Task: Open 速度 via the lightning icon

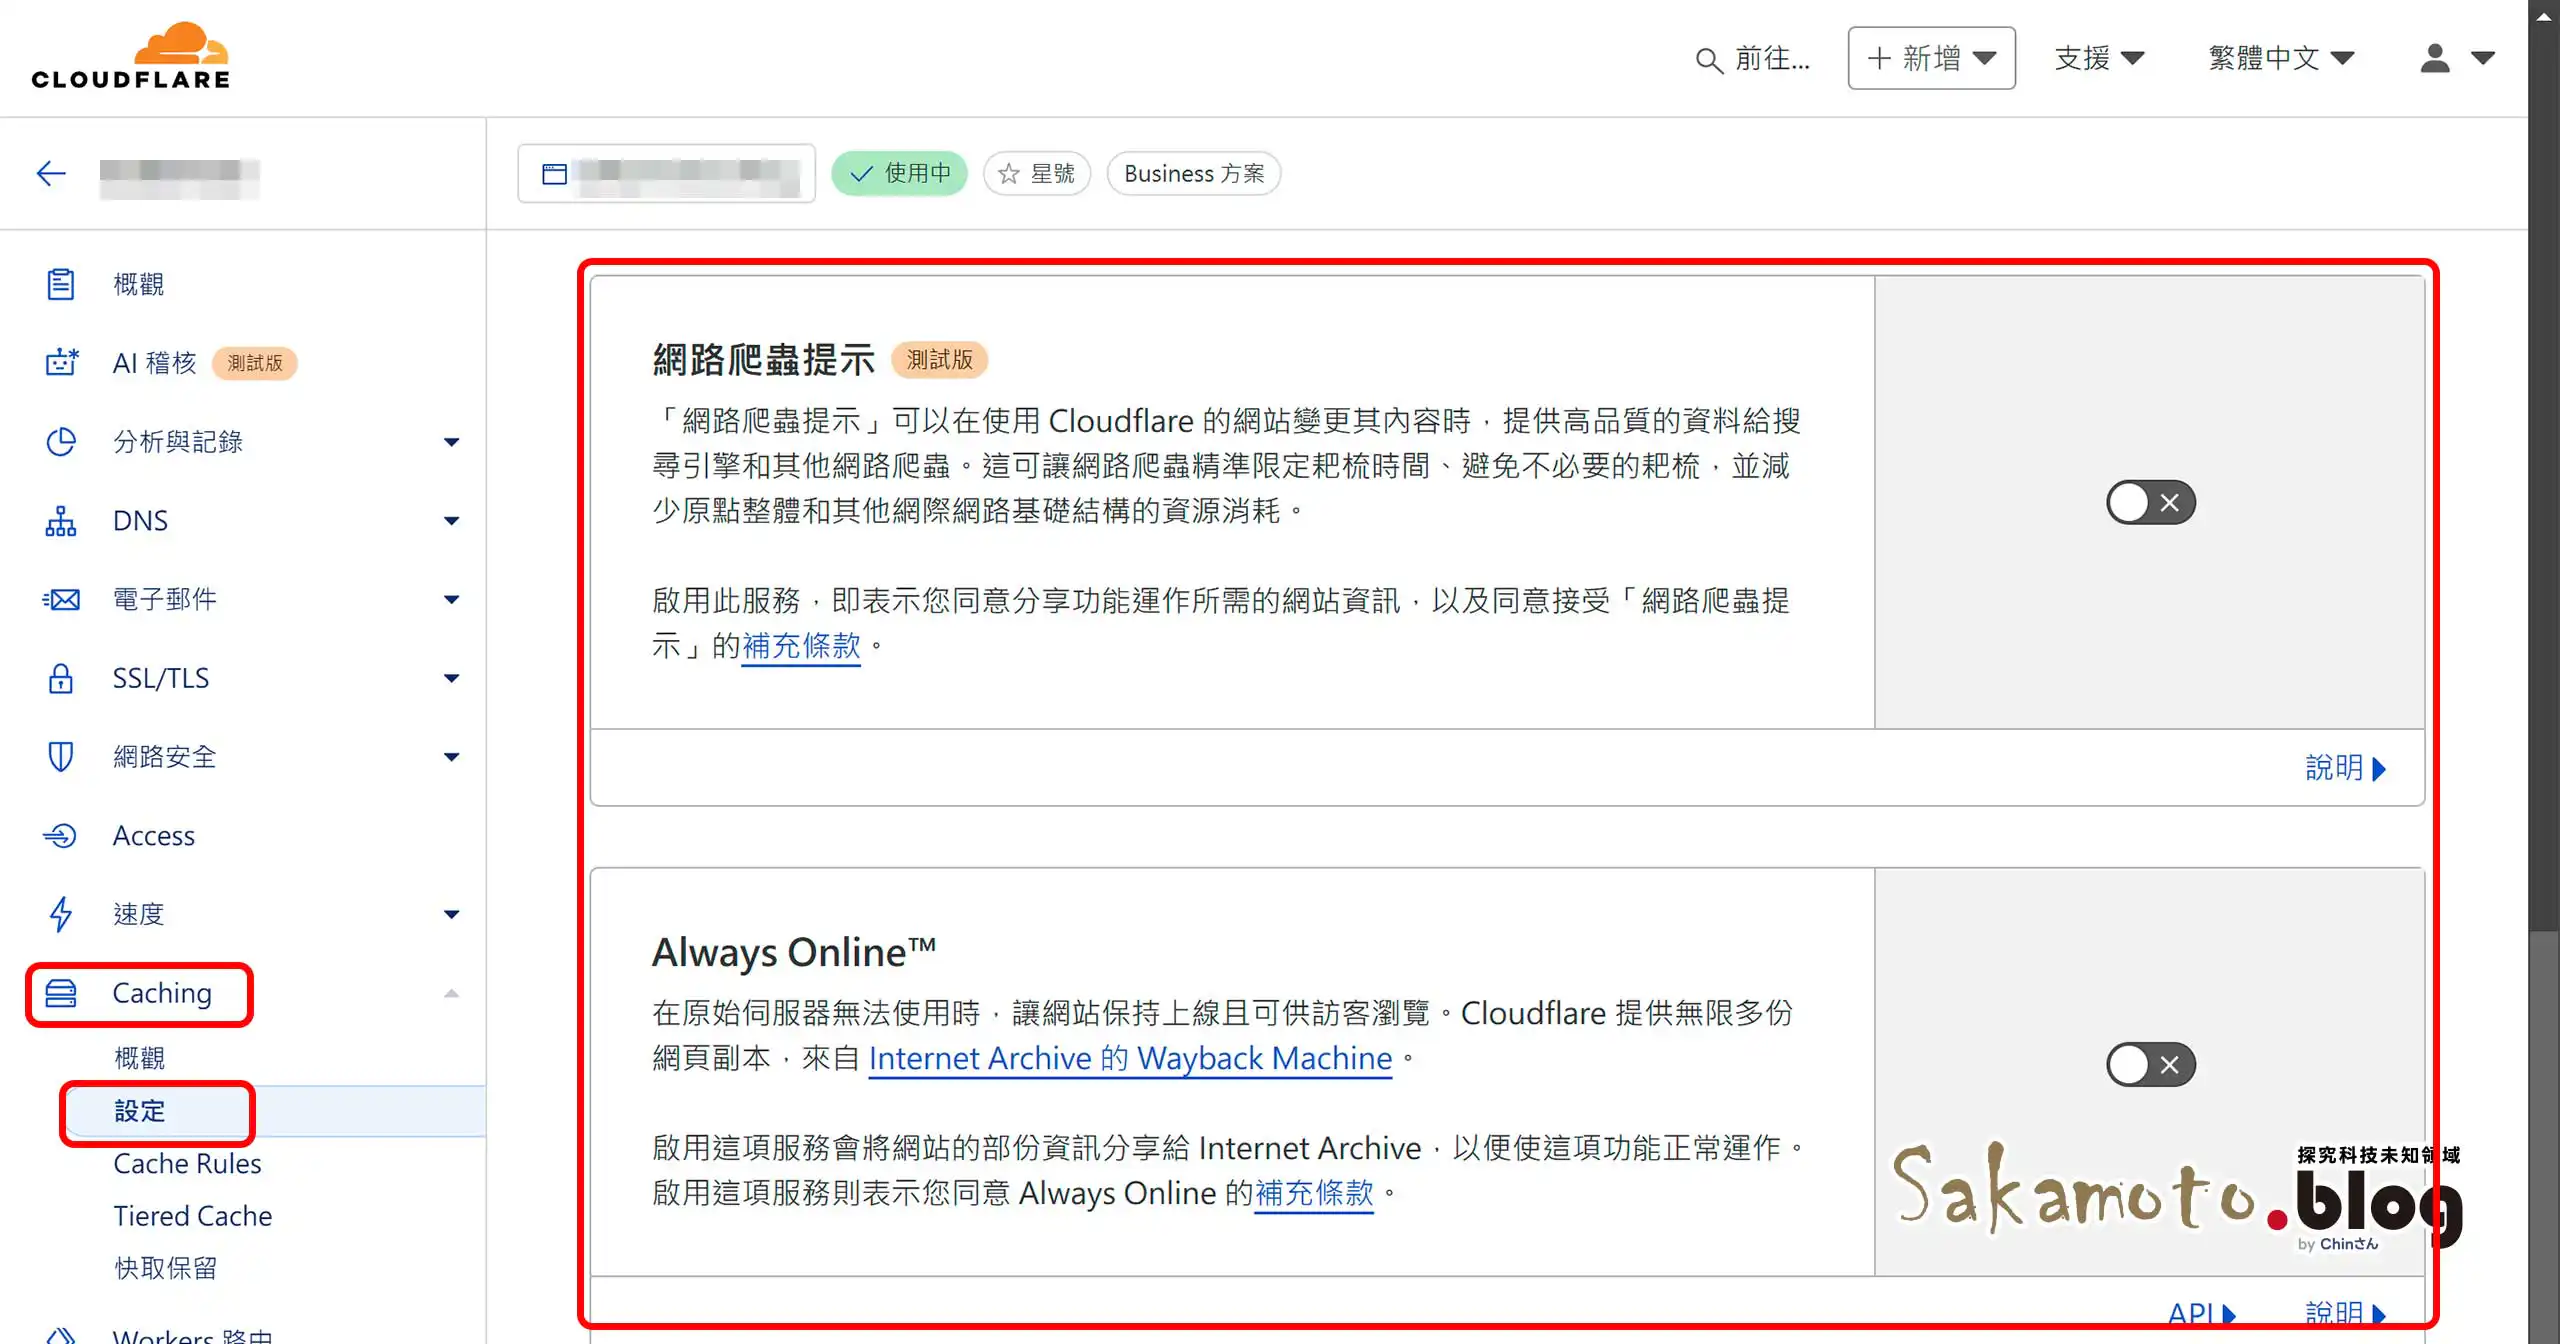Action: (62, 913)
